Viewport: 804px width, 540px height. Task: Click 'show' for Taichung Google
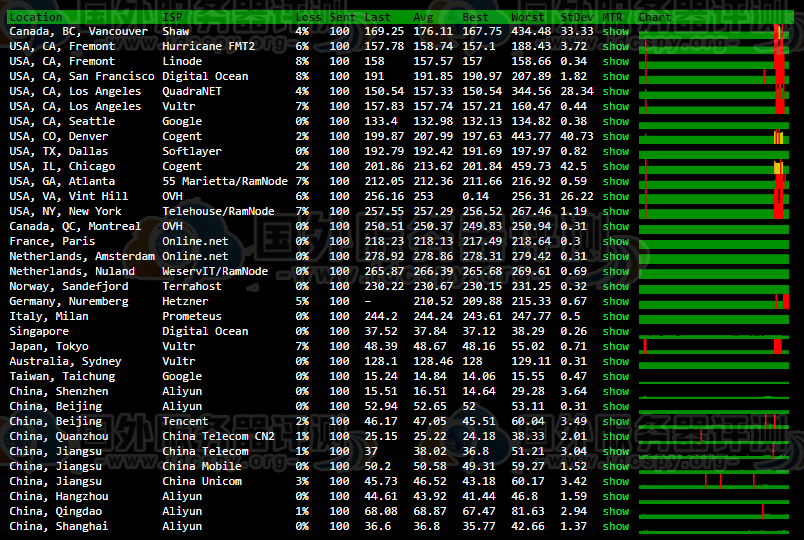coord(615,376)
